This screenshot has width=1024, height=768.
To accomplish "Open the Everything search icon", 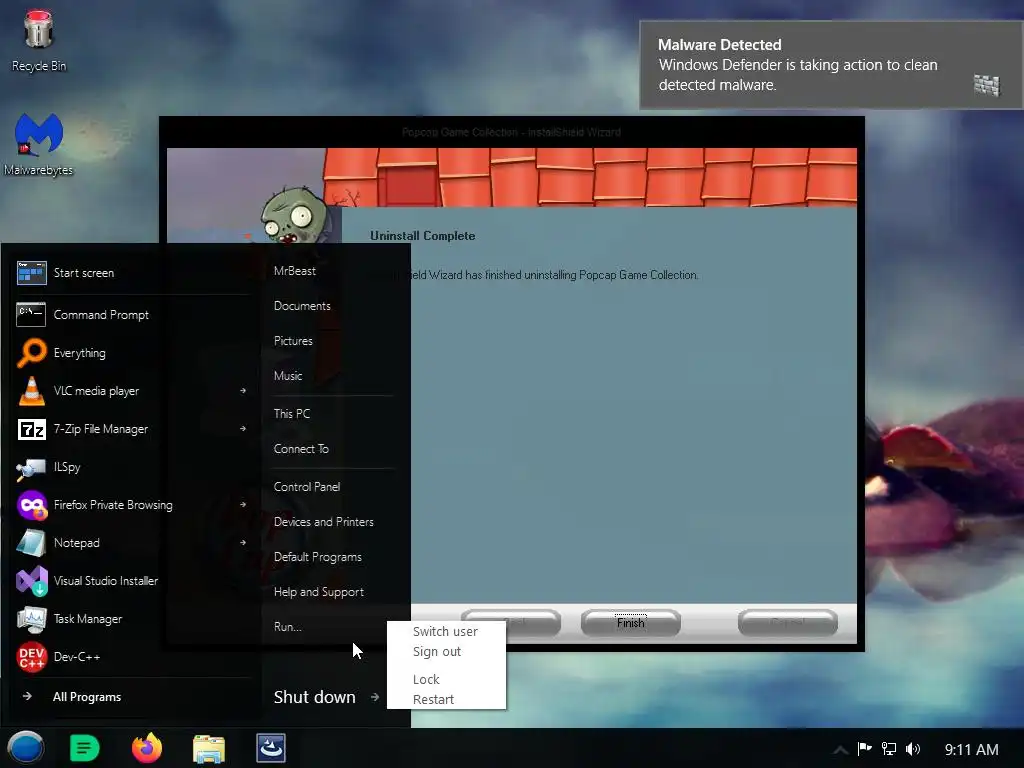I will tap(31, 353).
